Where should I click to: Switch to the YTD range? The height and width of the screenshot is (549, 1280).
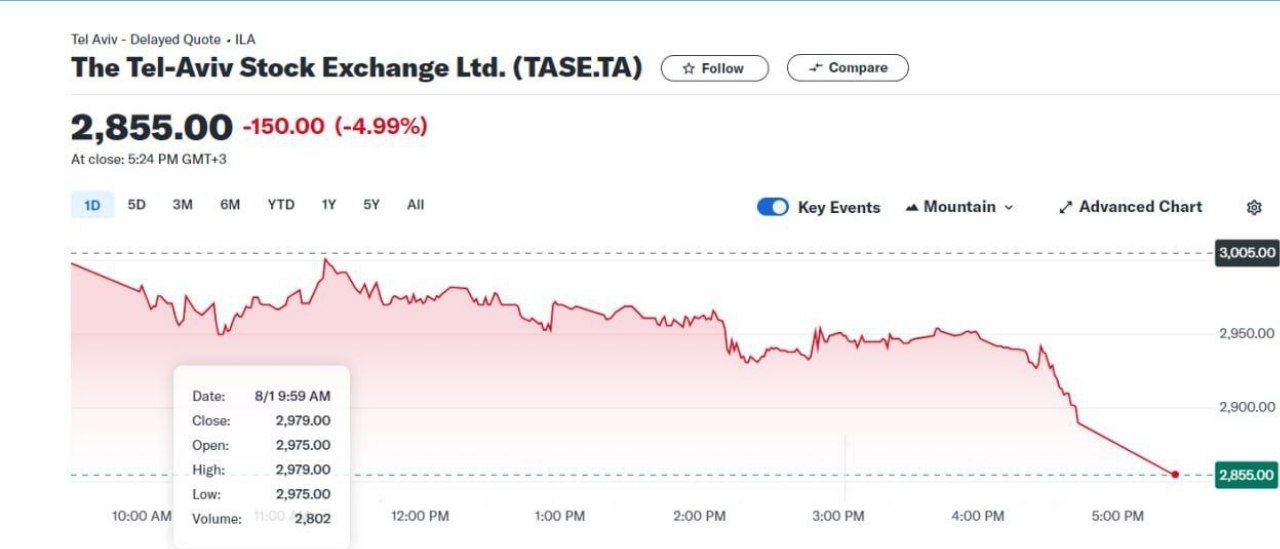click(281, 205)
